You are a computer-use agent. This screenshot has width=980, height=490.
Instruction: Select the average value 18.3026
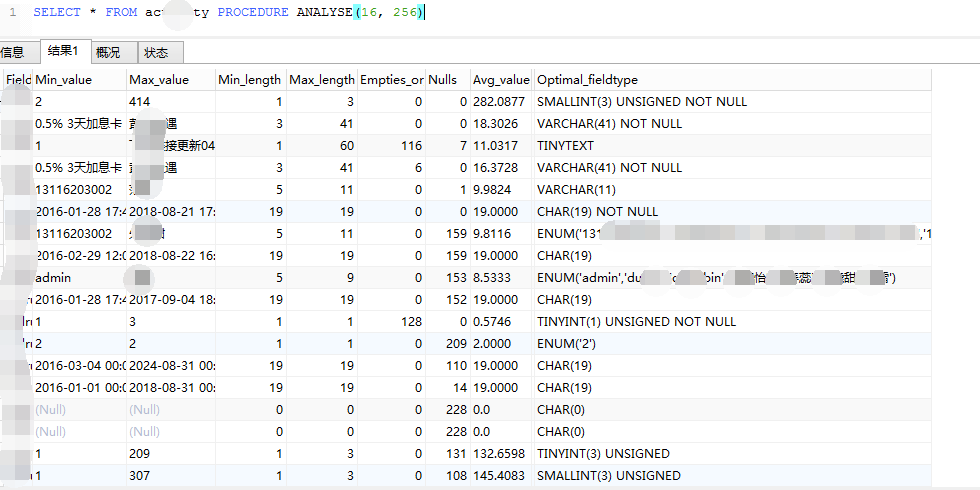[501, 124]
